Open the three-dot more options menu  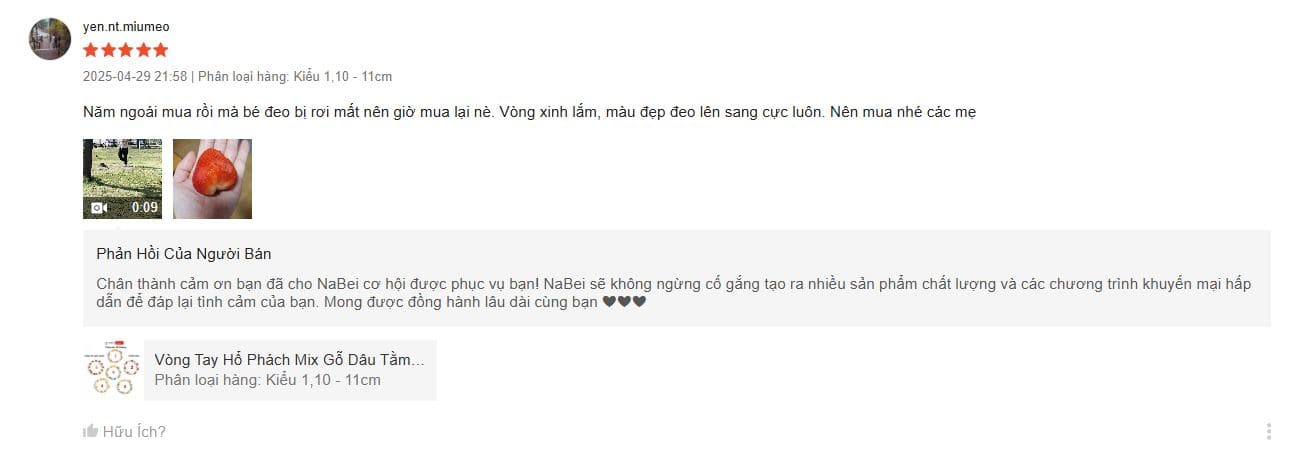(x=1268, y=432)
